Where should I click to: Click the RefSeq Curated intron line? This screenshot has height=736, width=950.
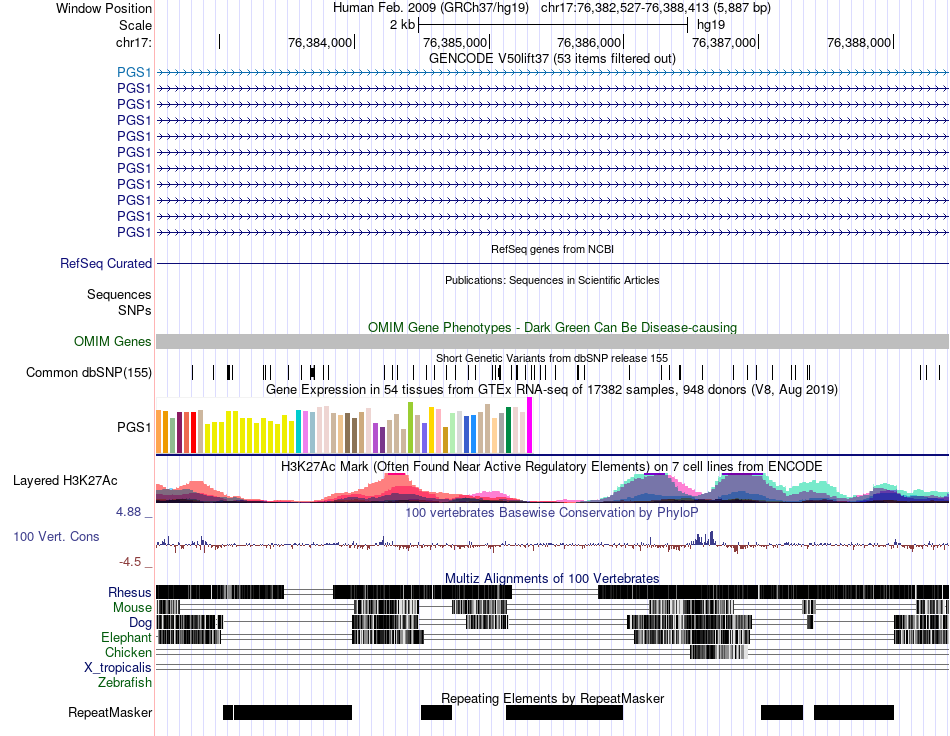coord(552,264)
